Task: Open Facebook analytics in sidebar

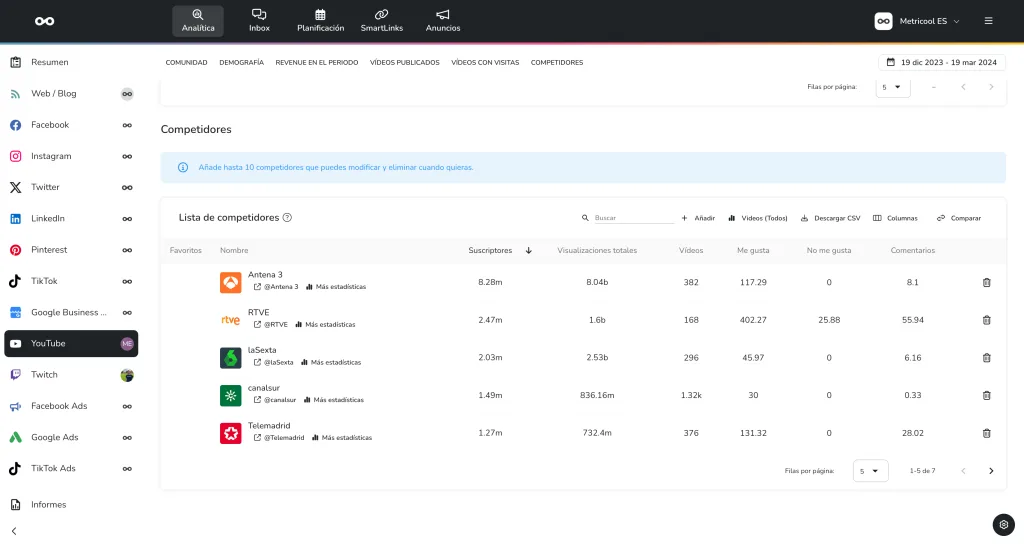Action: [71, 125]
